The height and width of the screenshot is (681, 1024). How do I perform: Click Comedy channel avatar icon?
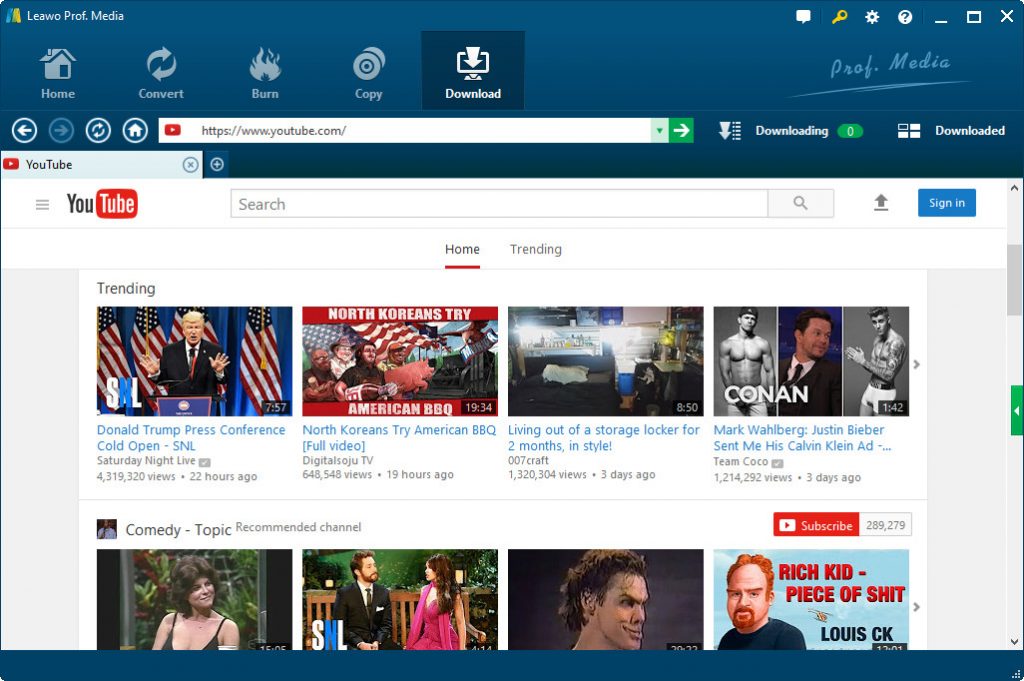point(106,529)
